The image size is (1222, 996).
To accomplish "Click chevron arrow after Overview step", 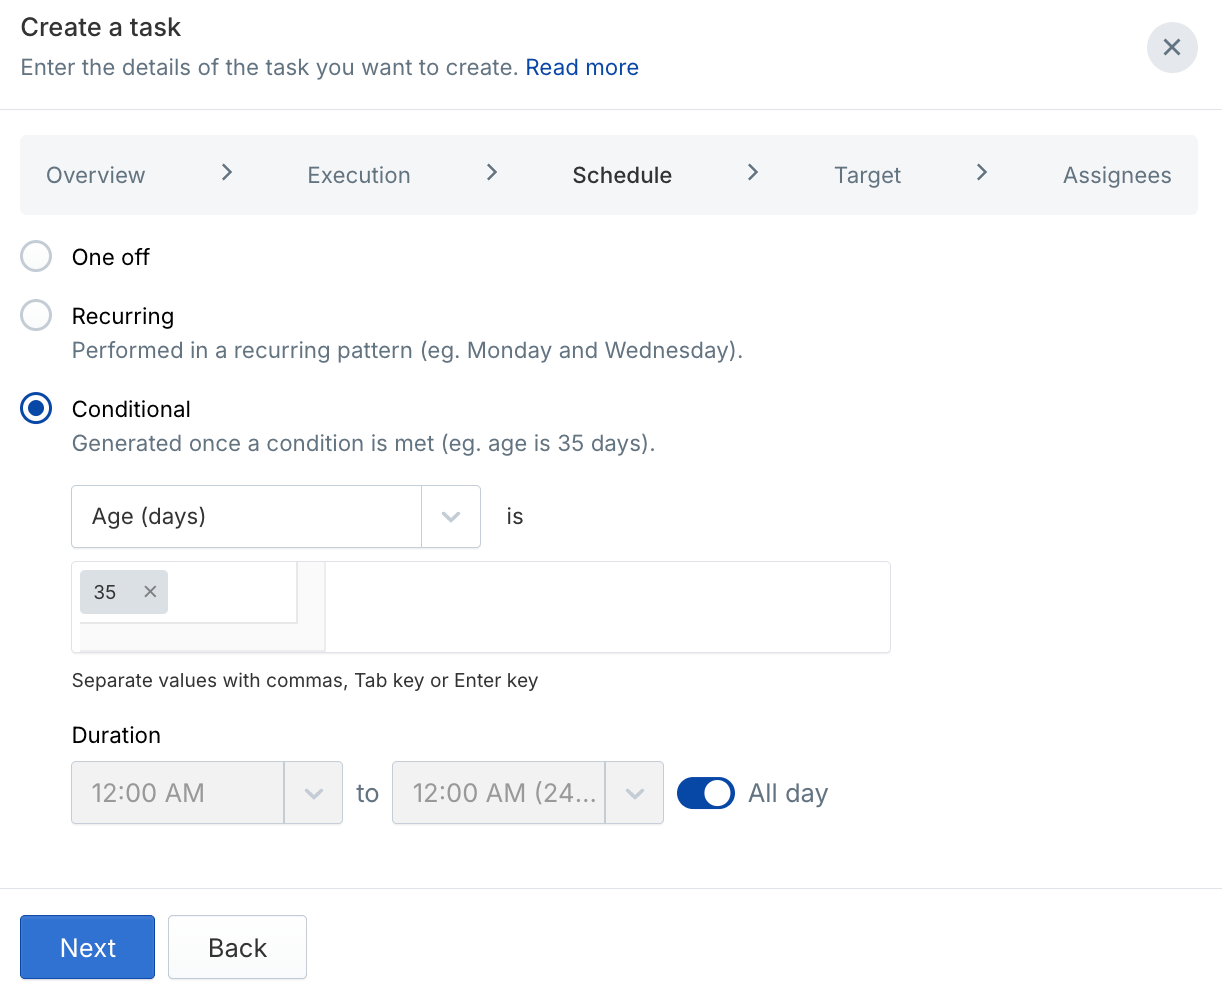I will pyautogui.click(x=227, y=173).
